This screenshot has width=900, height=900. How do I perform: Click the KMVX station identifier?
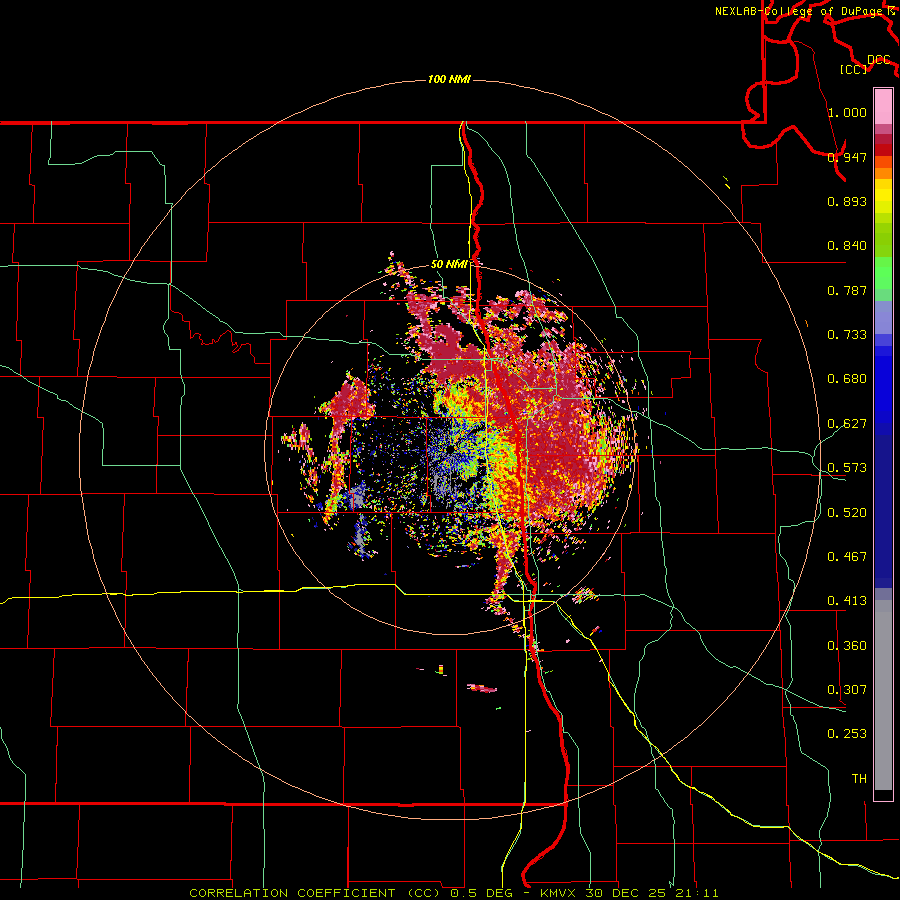coord(560,893)
